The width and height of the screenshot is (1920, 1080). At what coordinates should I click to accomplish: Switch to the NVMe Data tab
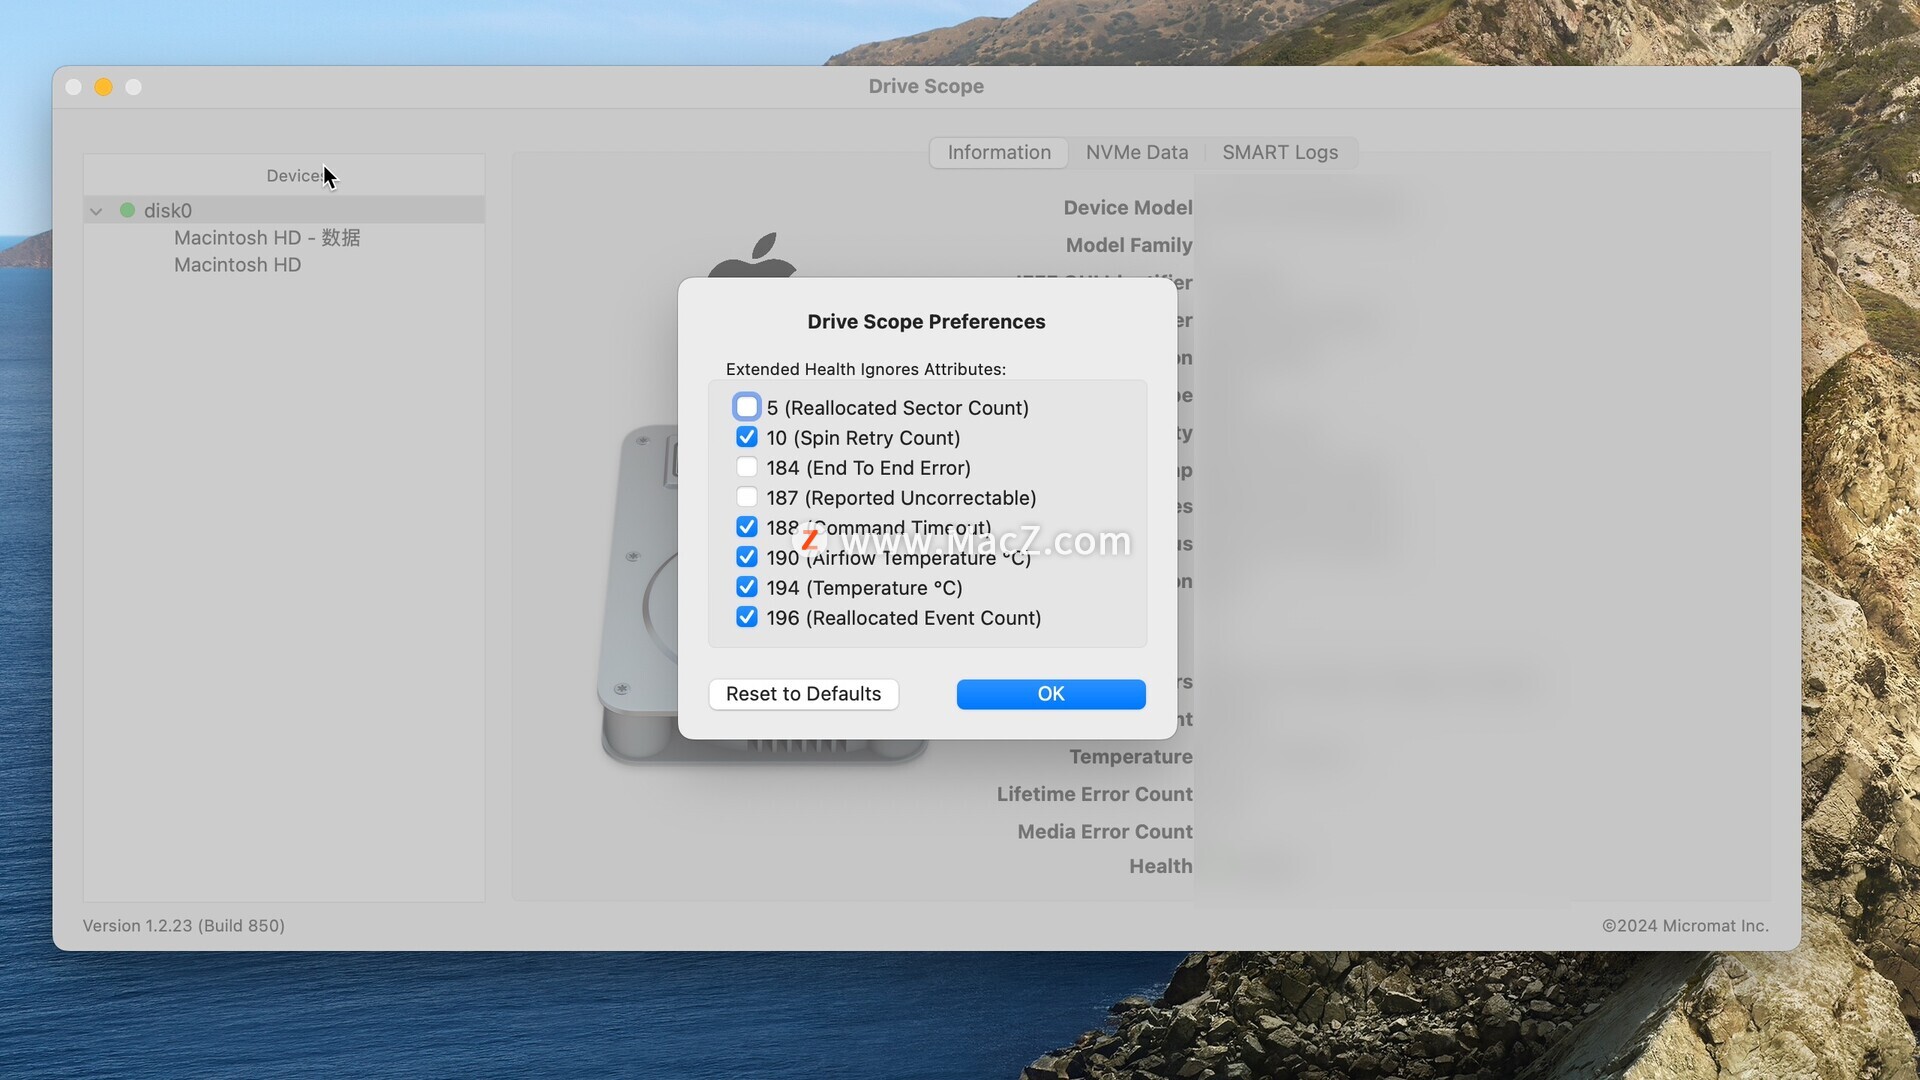click(x=1137, y=152)
